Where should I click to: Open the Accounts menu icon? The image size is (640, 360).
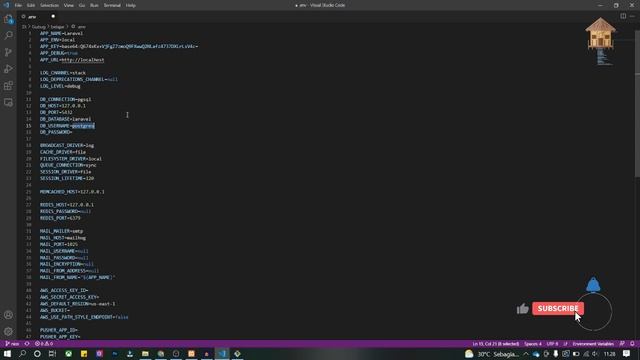pyautogui.click(x=8, y=315)
